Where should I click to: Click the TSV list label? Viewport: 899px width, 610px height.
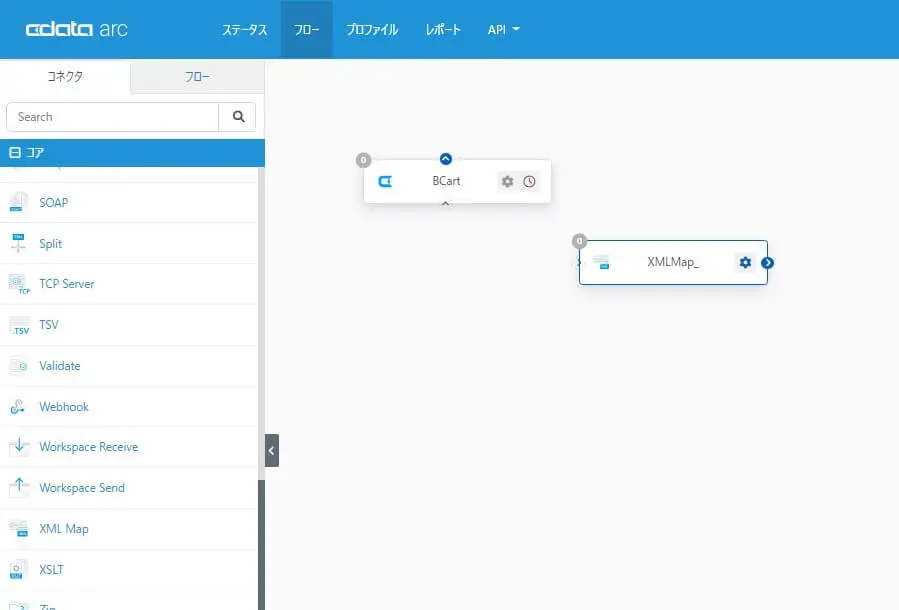(49, 324)
